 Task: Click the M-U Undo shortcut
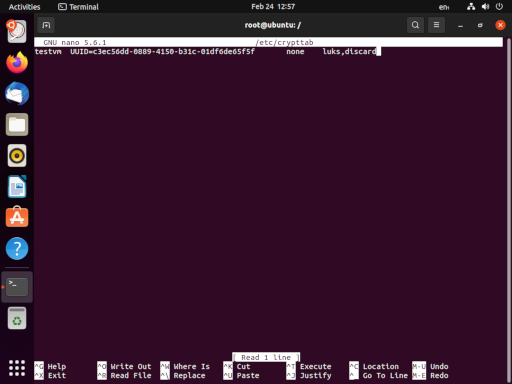pyautogui.click(x=430, y=366)
